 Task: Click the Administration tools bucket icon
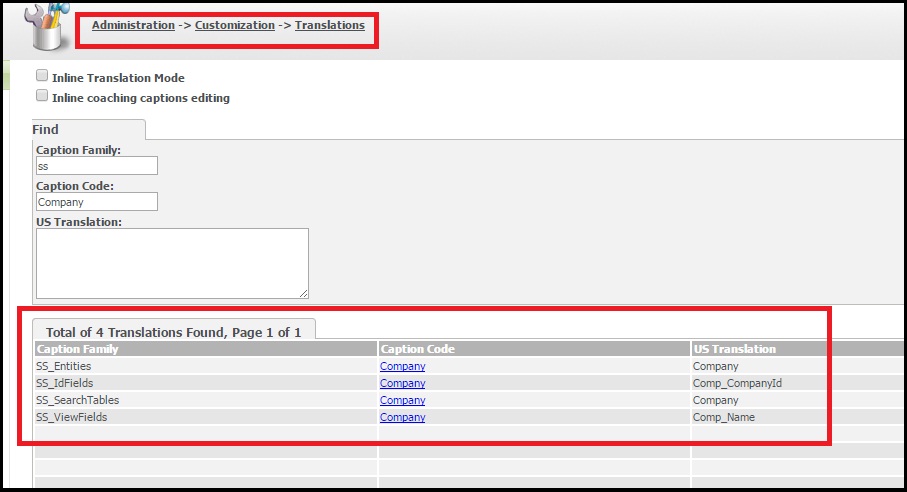coord(47,26)
